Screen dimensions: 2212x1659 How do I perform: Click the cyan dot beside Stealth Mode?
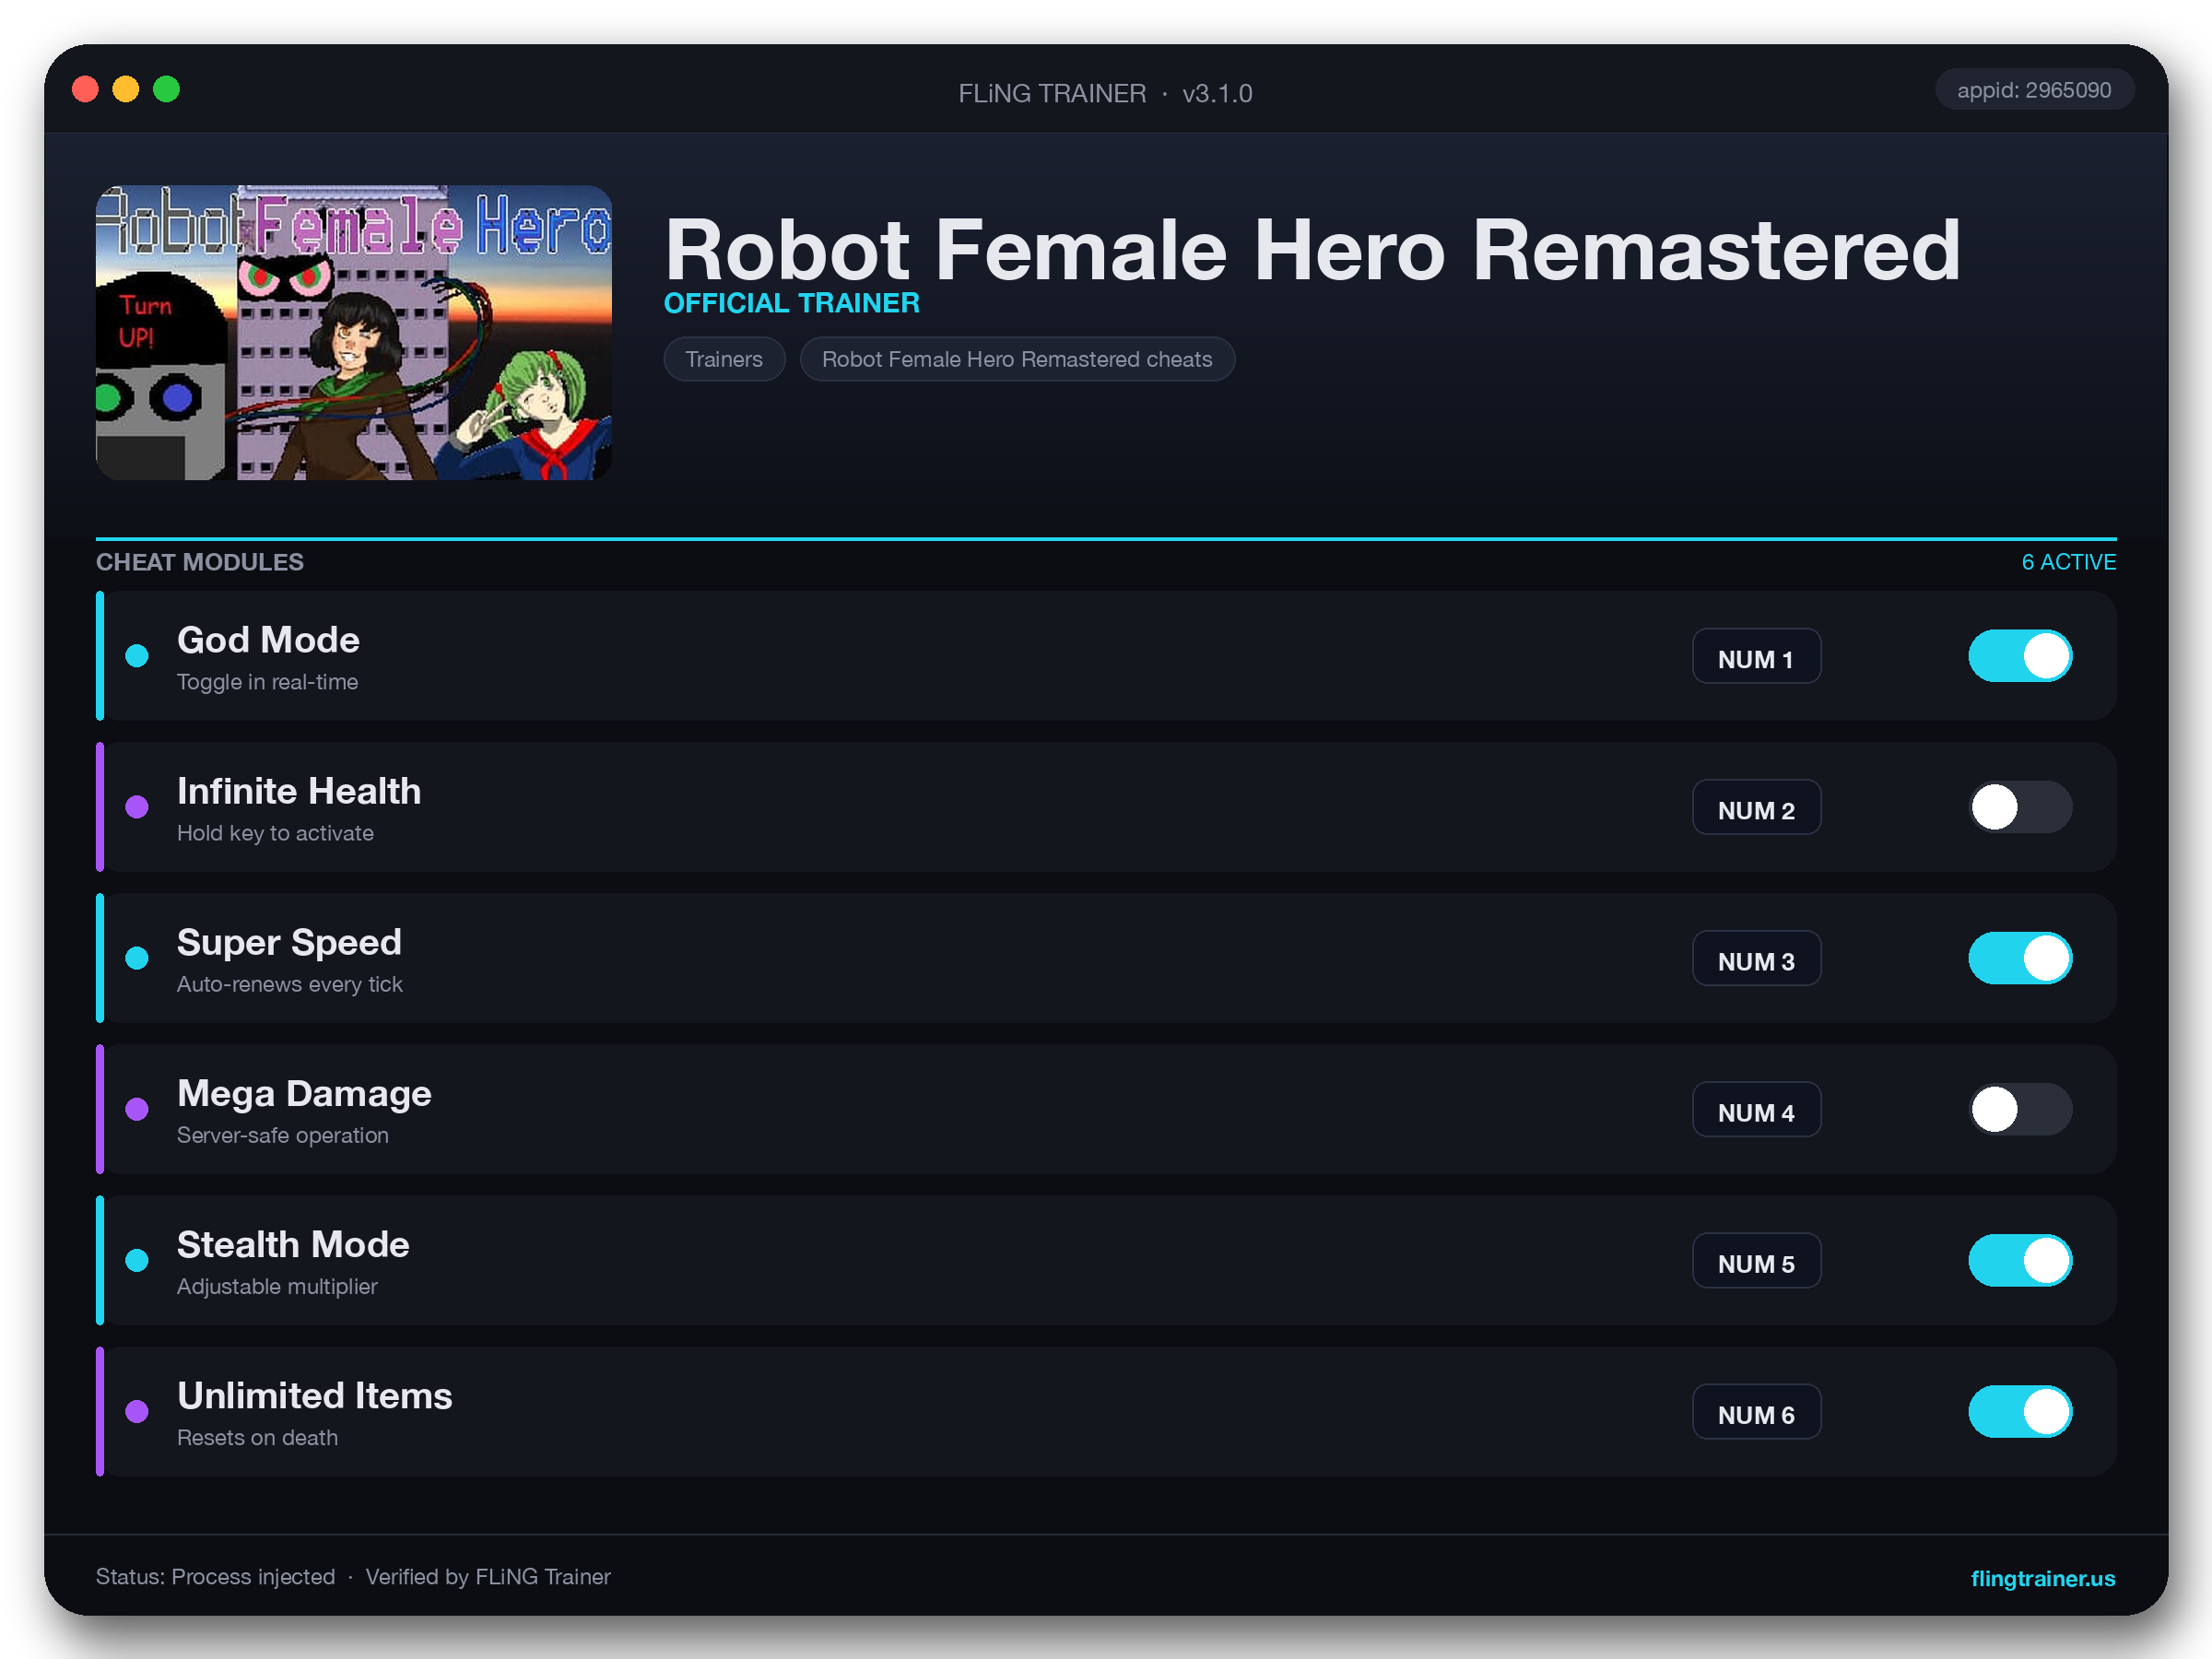point(137,1260)
